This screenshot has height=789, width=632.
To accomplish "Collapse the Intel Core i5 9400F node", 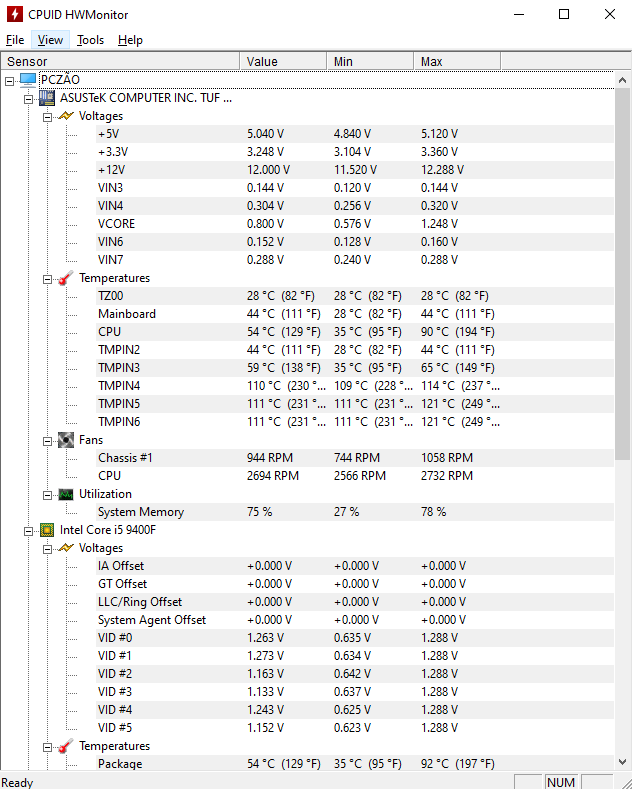I will click(28, 531).
